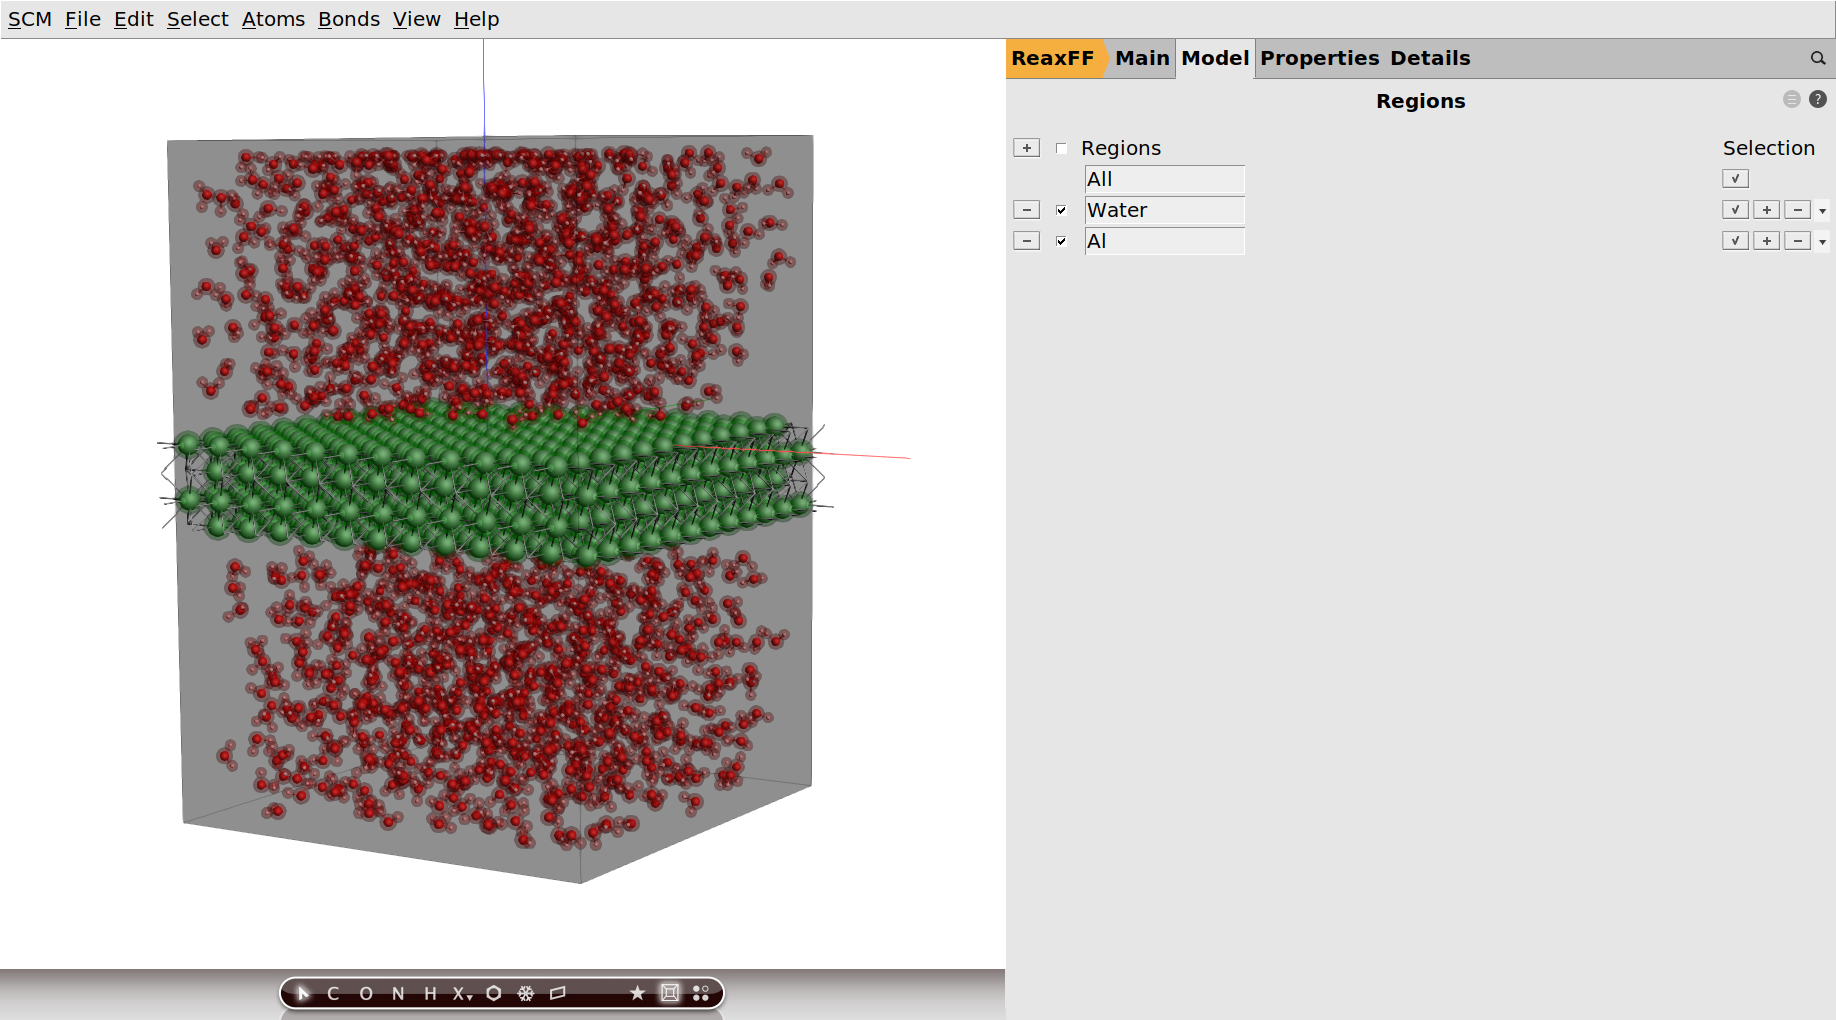Click the All region name field
1836x1020 pixels.
pos(1165,179)
